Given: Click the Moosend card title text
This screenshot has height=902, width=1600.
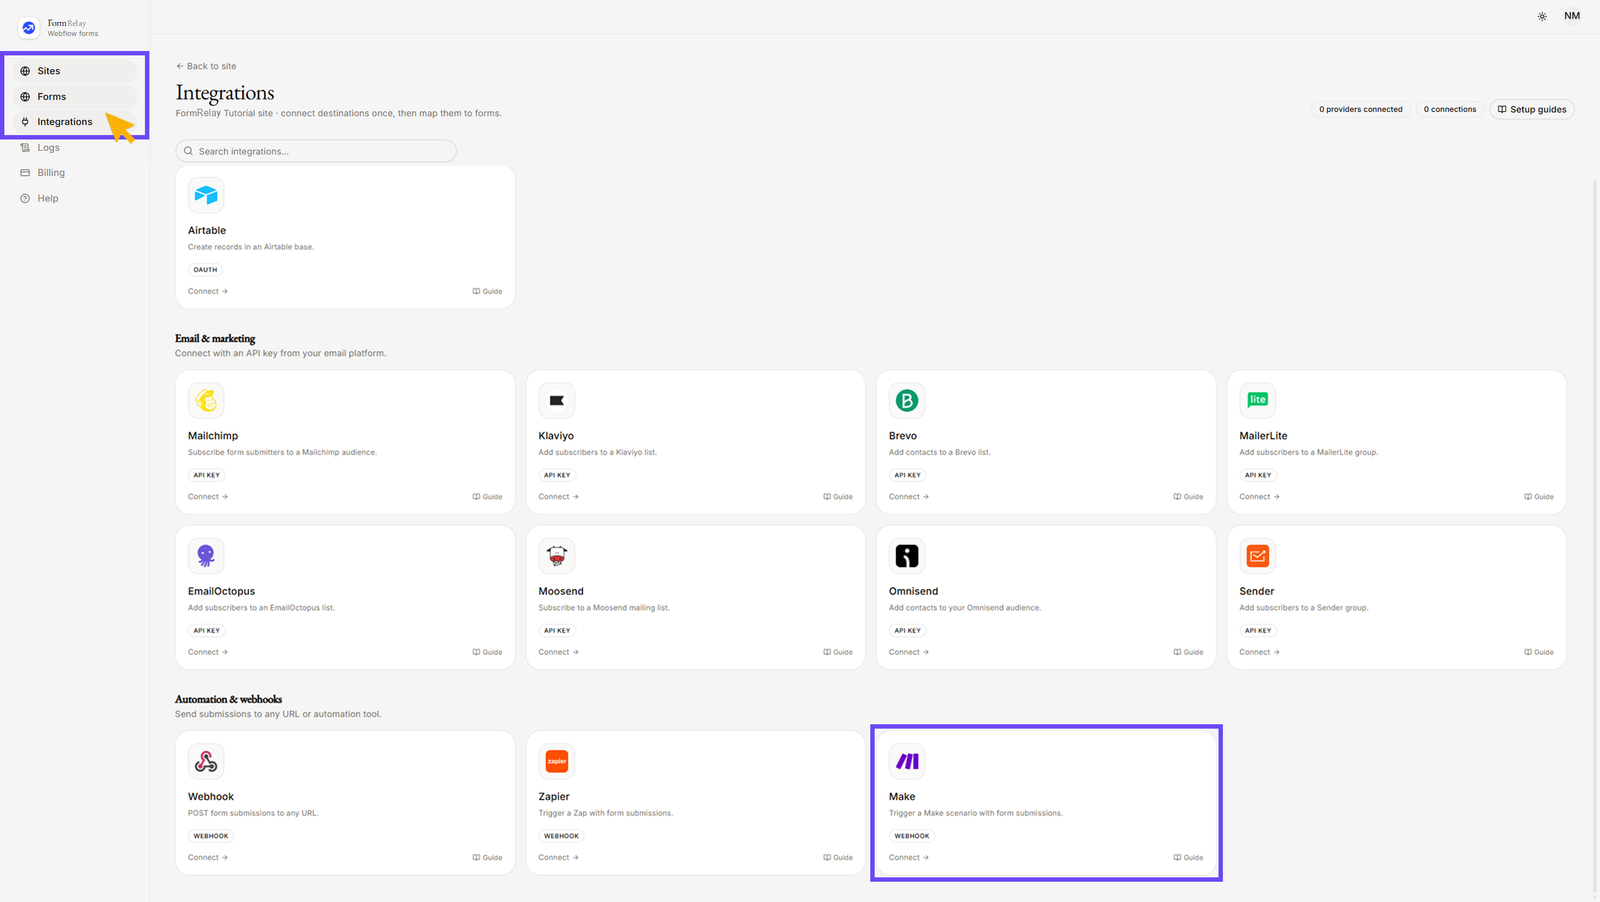Looking at the screenshot, I should click(561, 592).
